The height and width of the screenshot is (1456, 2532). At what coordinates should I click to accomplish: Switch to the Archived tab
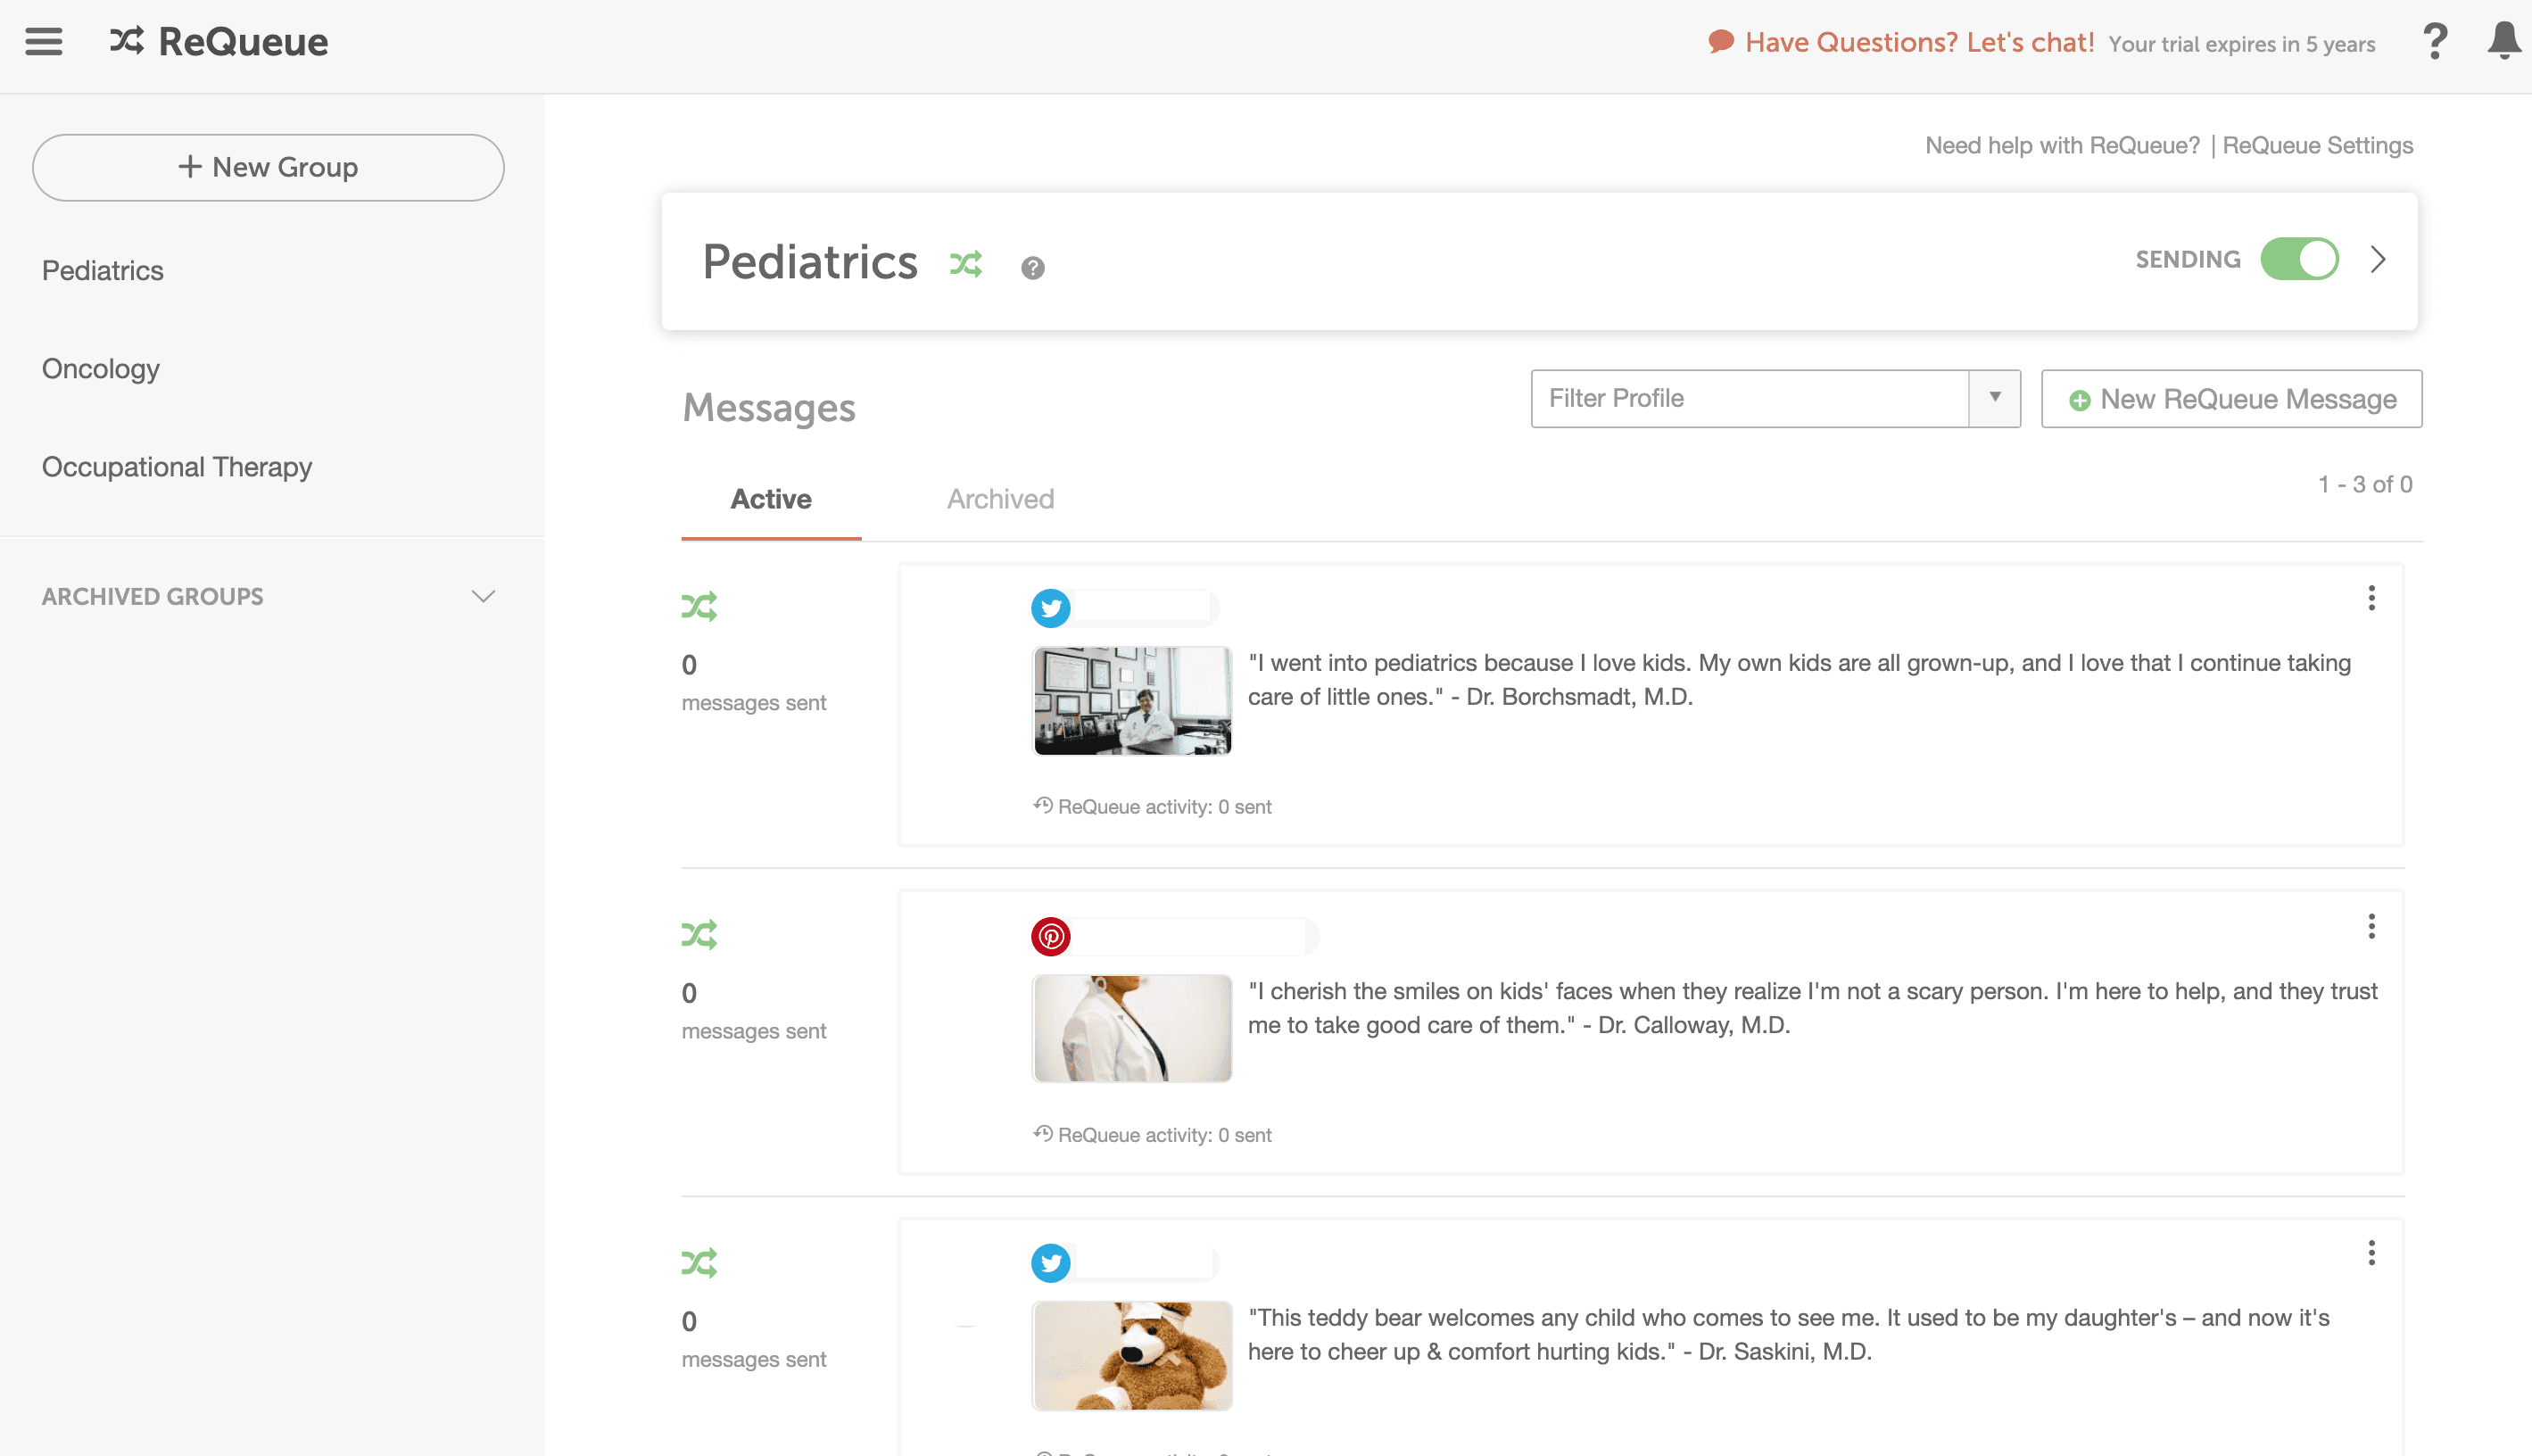click(x=1001, y=499)
